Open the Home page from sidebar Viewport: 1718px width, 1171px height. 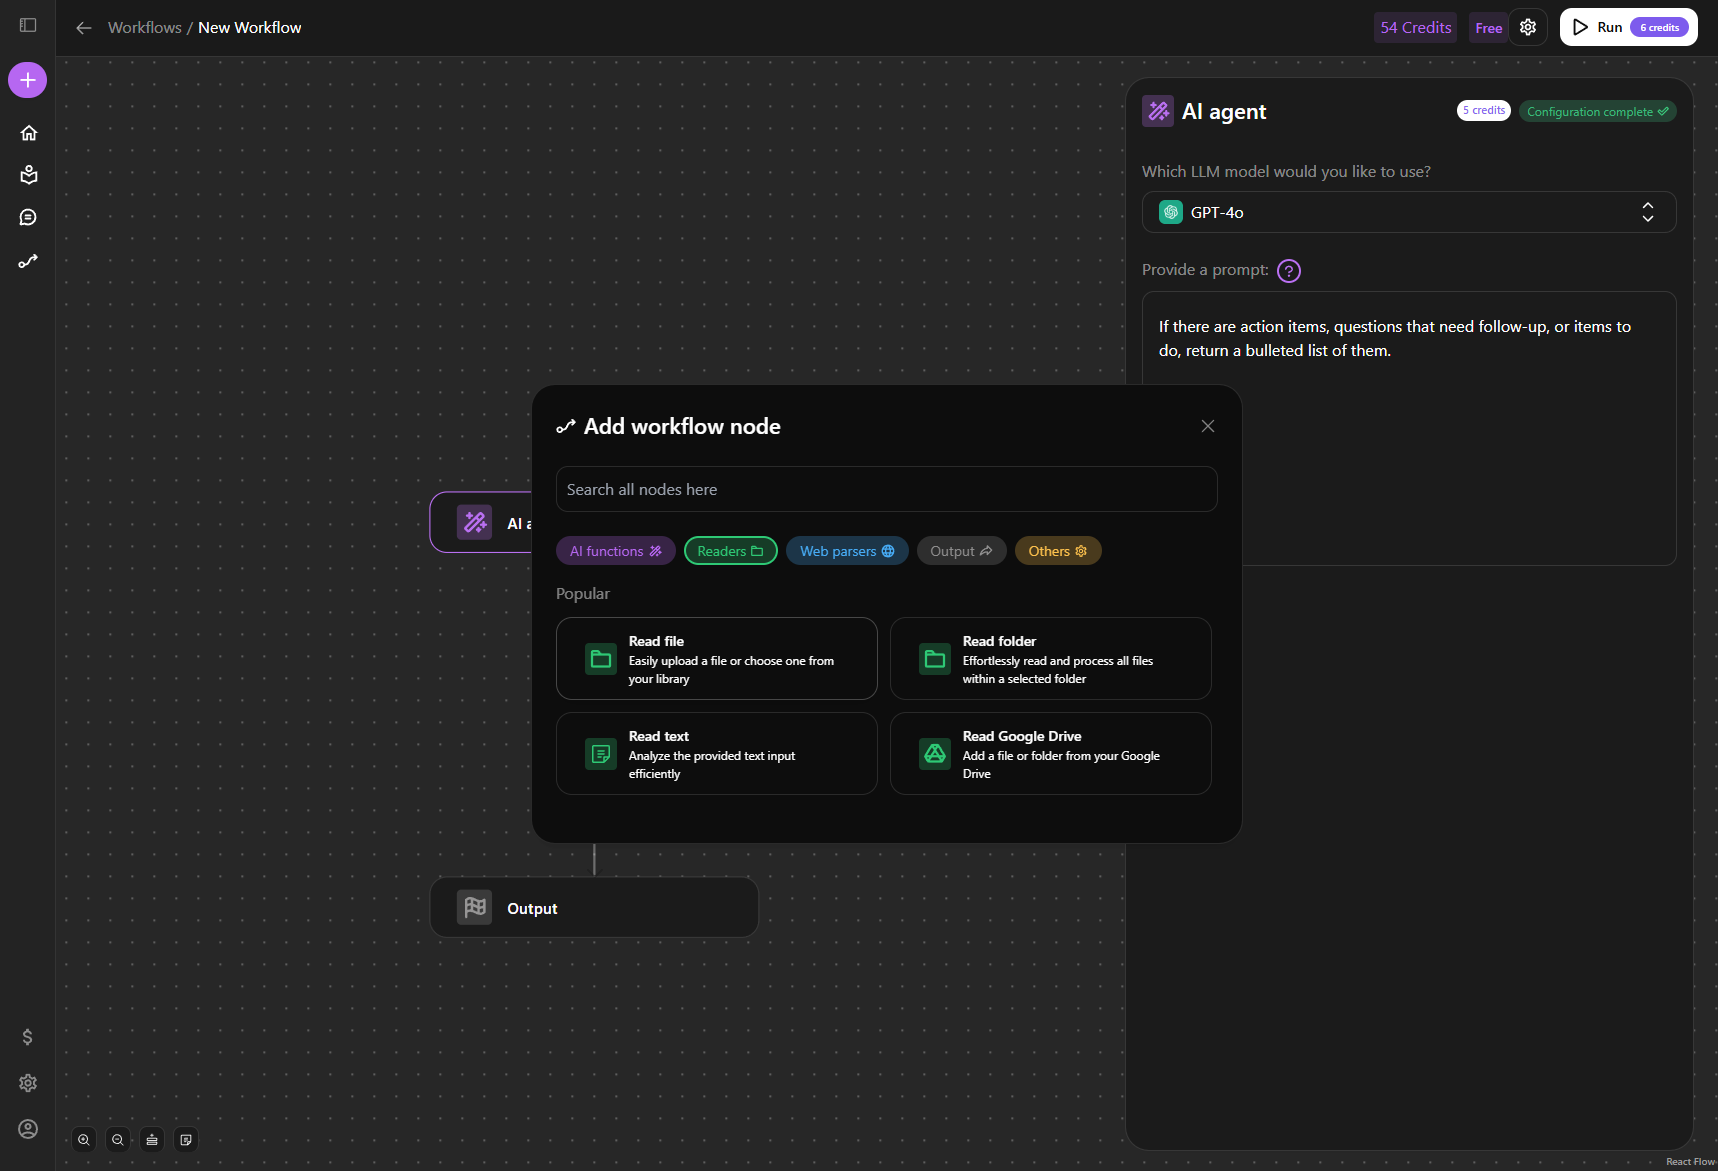28,133
